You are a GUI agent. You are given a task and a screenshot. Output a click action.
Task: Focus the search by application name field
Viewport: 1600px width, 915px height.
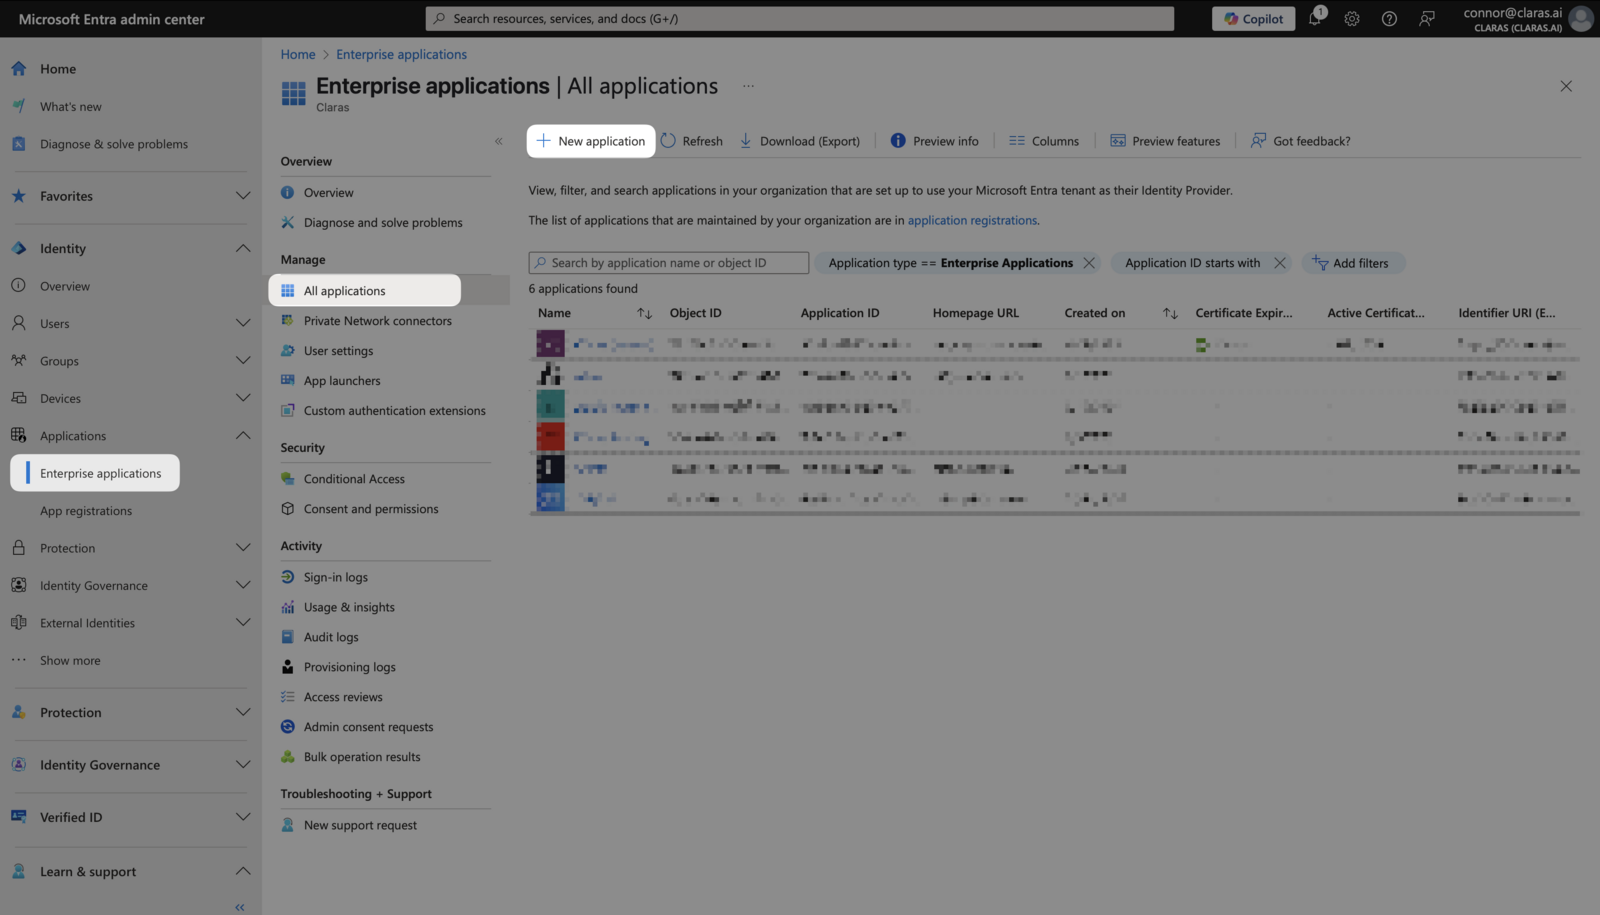tap(668, 263)
